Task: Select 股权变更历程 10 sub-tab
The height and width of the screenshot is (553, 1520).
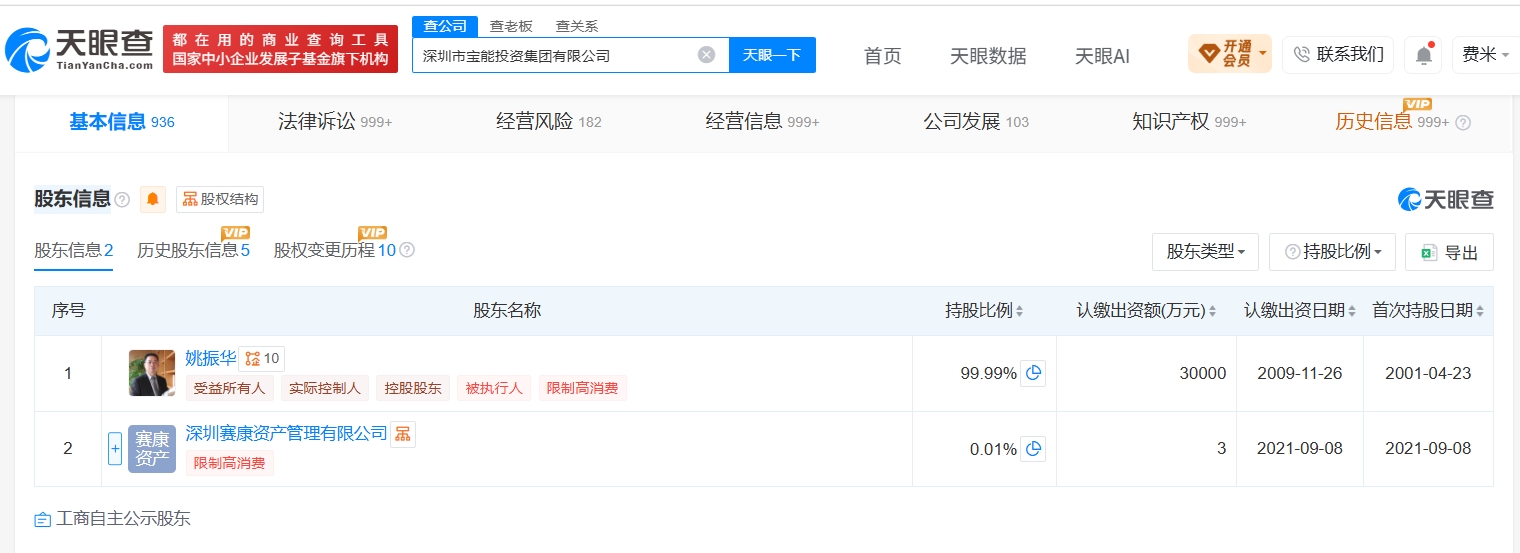Action: click(x=335, y=250)
